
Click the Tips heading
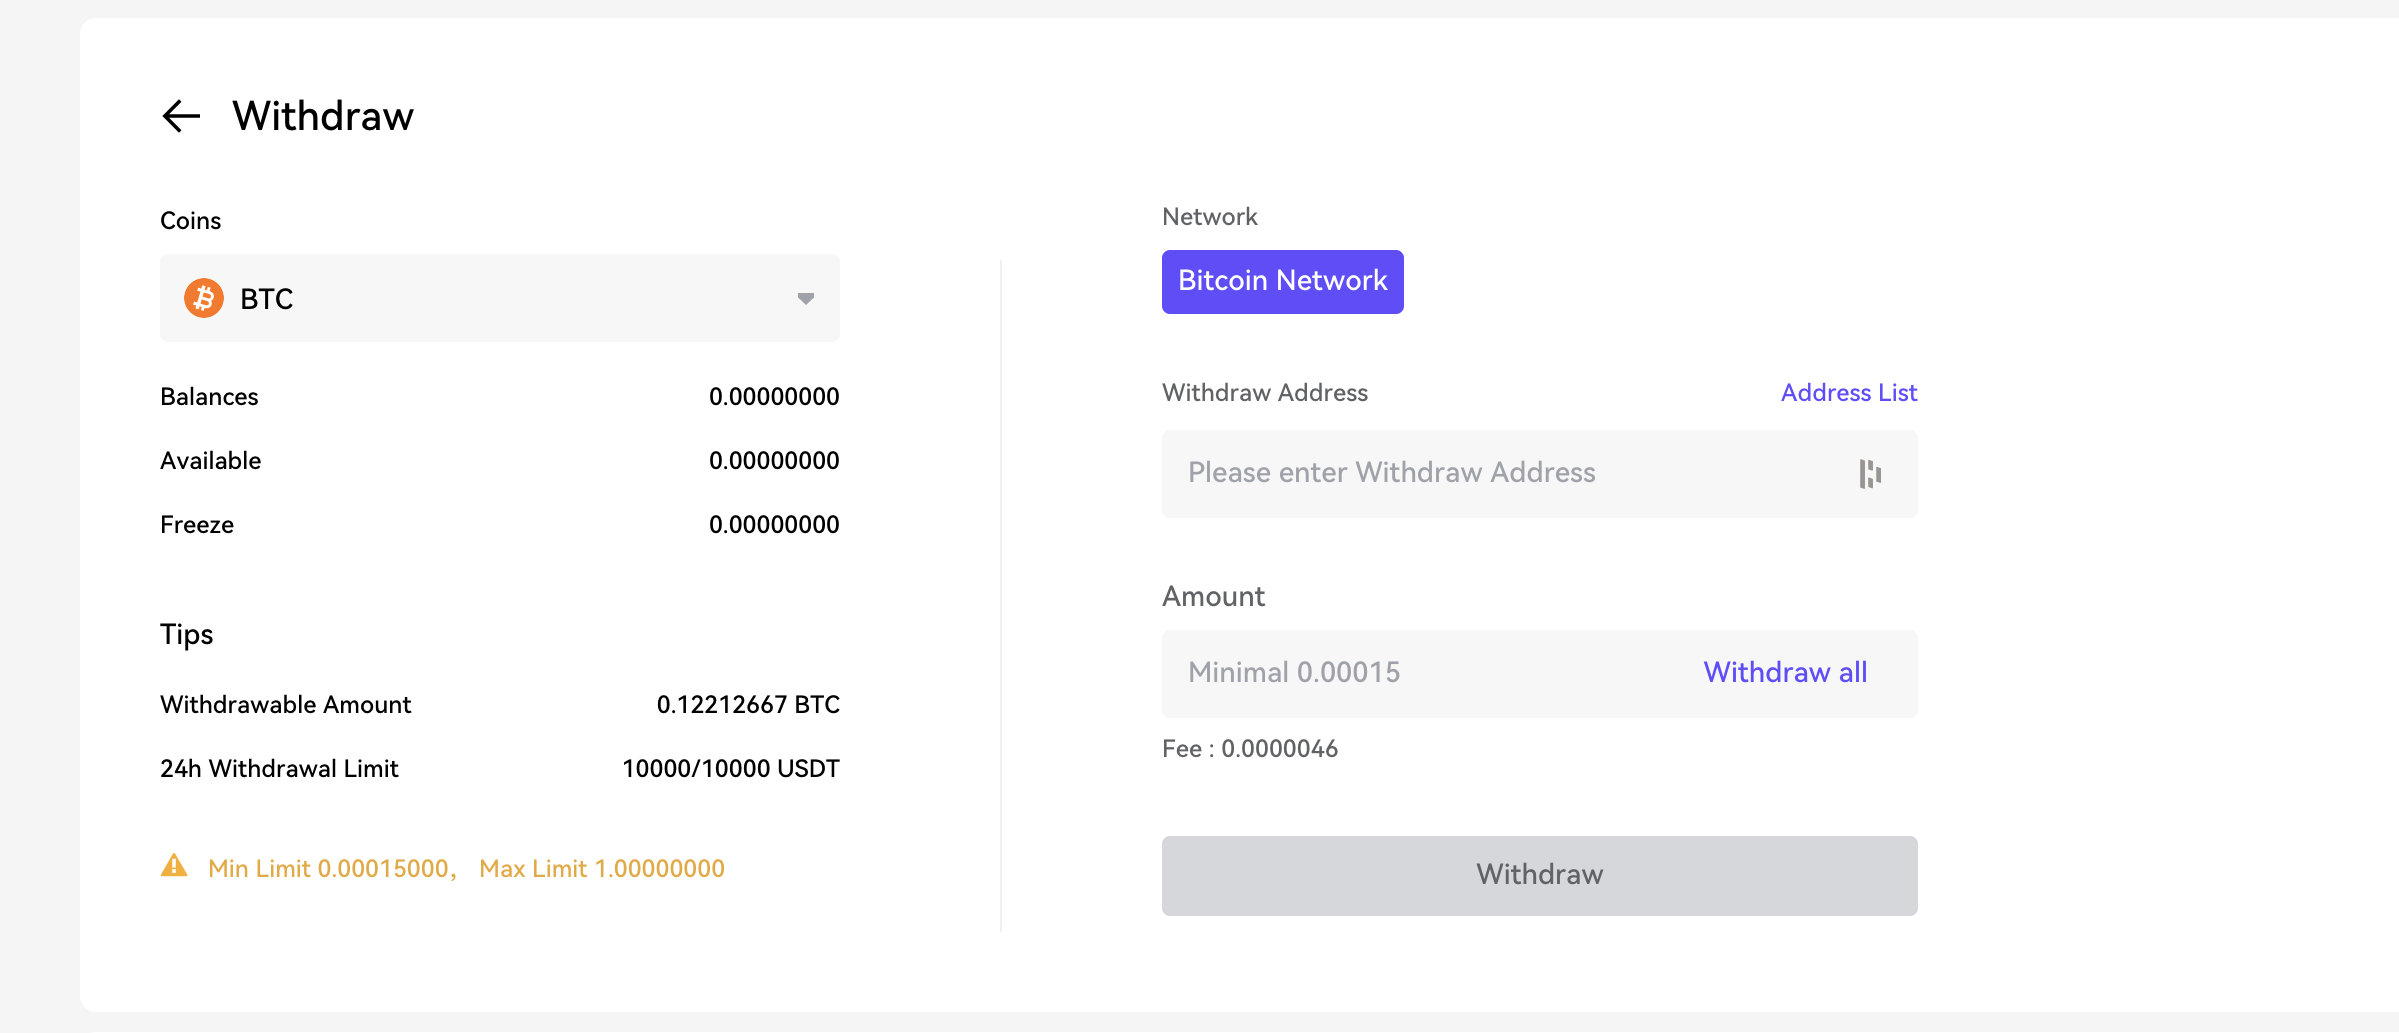(x=187, y=635)
